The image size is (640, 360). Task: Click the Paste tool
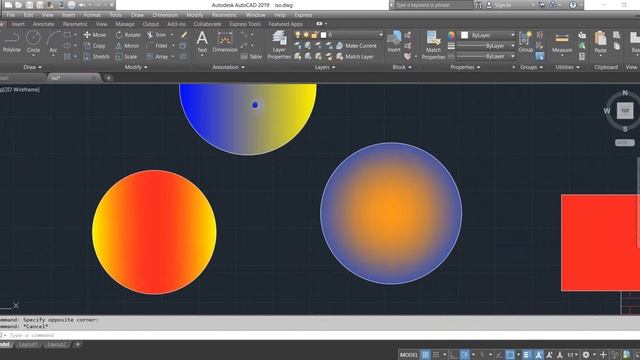(x=600, y=42)
